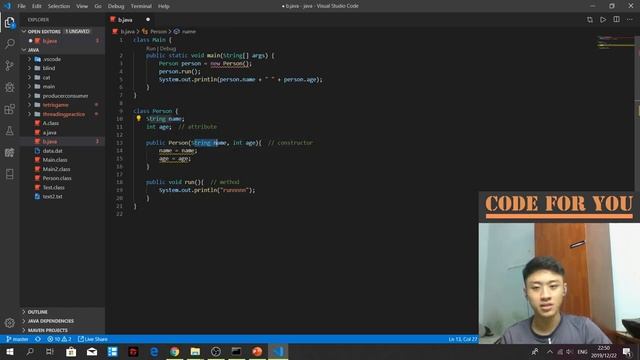Click the Person breadcrumb segment

tap(158, 31)
